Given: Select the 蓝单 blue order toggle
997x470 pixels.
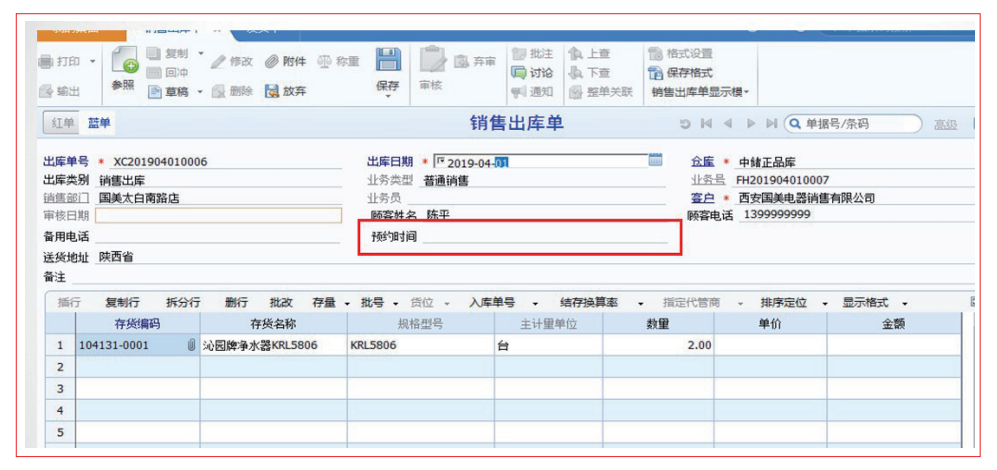Looking at the screenshot, I should pos(99,123).
